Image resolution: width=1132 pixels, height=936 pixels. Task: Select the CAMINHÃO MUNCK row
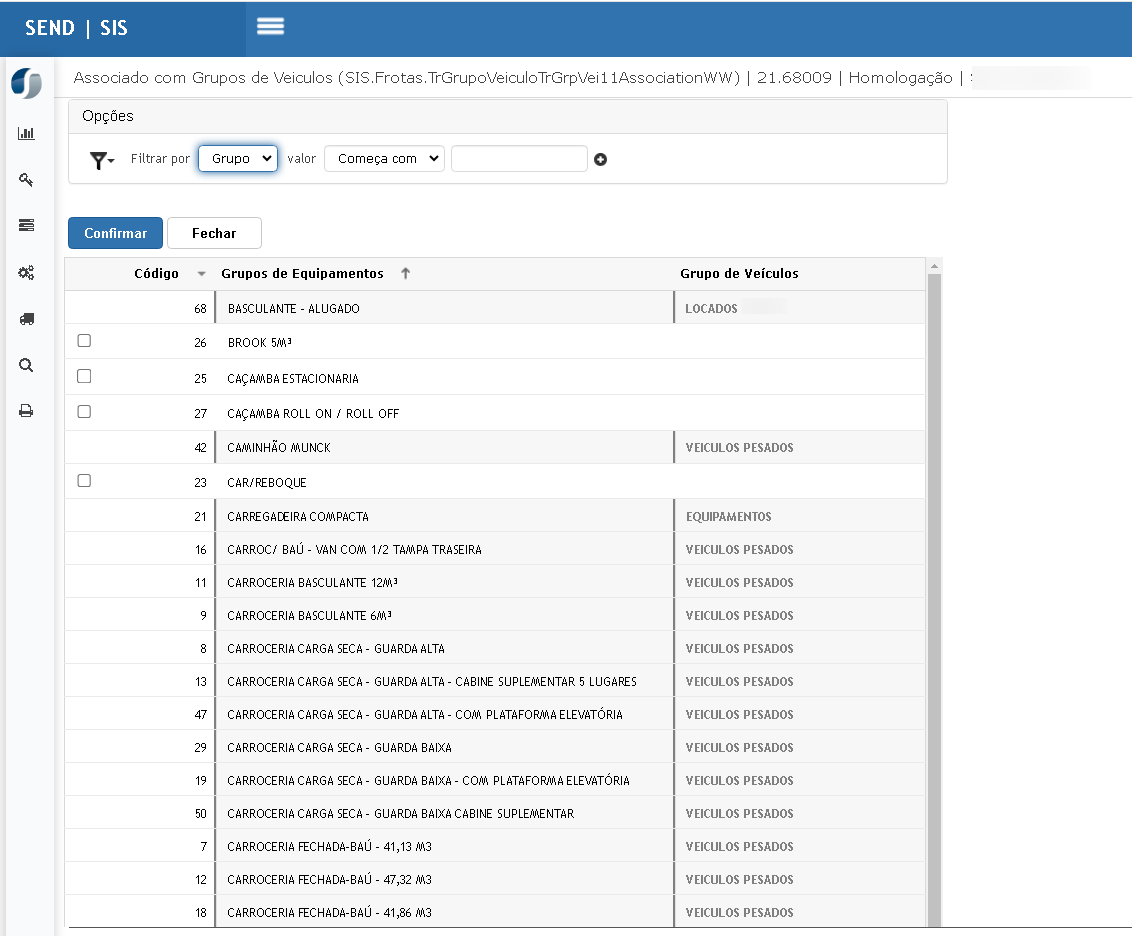(x=495, y=447)
